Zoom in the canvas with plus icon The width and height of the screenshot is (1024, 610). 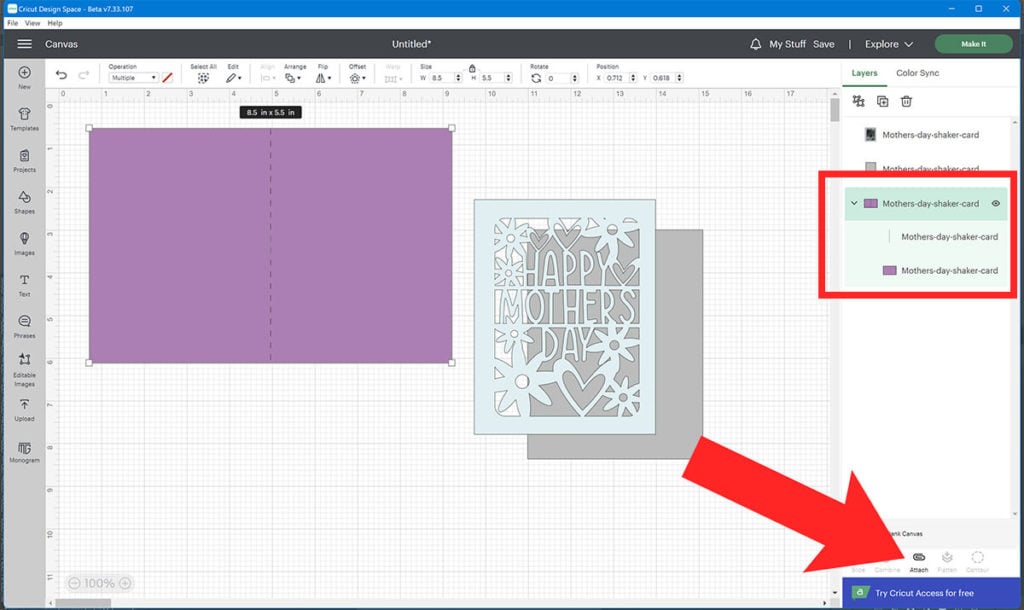(125, 583)
